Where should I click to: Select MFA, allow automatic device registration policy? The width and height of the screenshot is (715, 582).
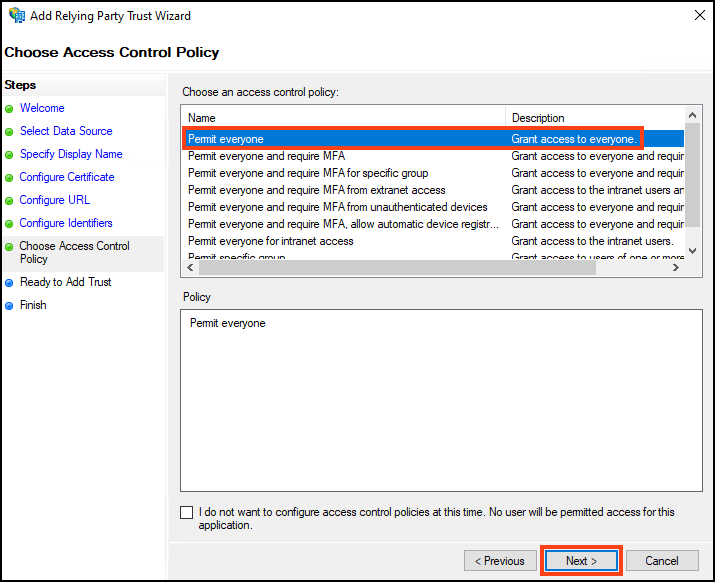pyautogui.click(x=433, y=224)
